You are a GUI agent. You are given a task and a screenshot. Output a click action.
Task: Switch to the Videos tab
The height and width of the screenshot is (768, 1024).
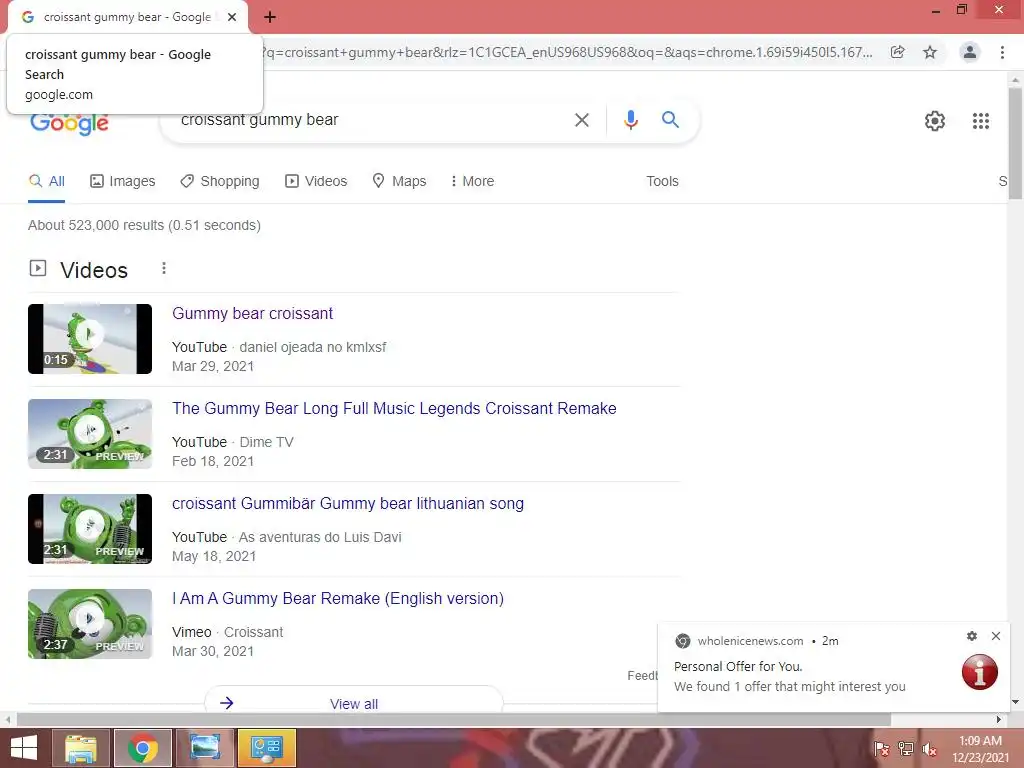click(x=316, y=182)
